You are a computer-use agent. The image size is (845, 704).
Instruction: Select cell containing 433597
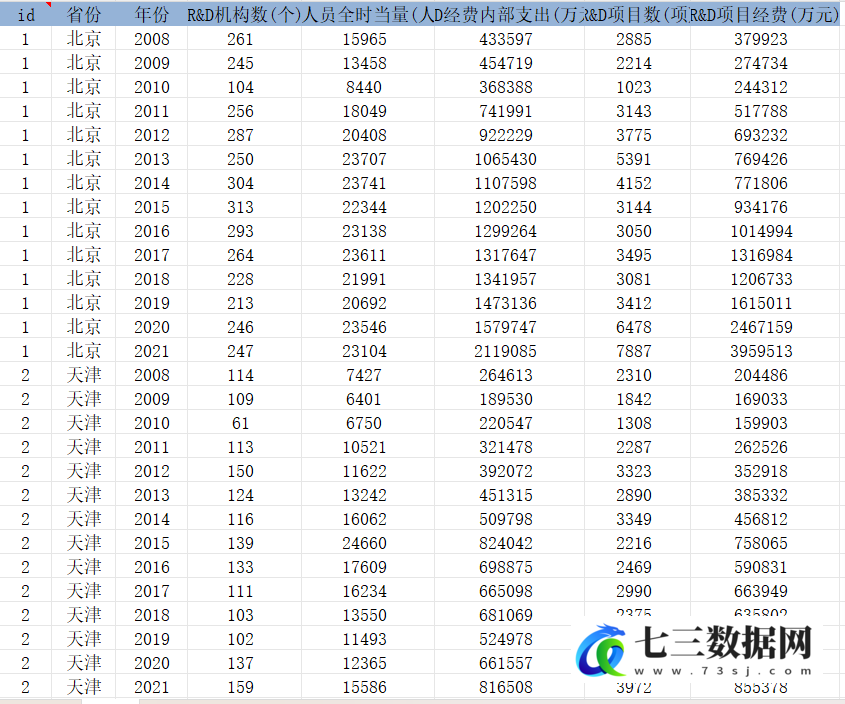click(509, 39)
